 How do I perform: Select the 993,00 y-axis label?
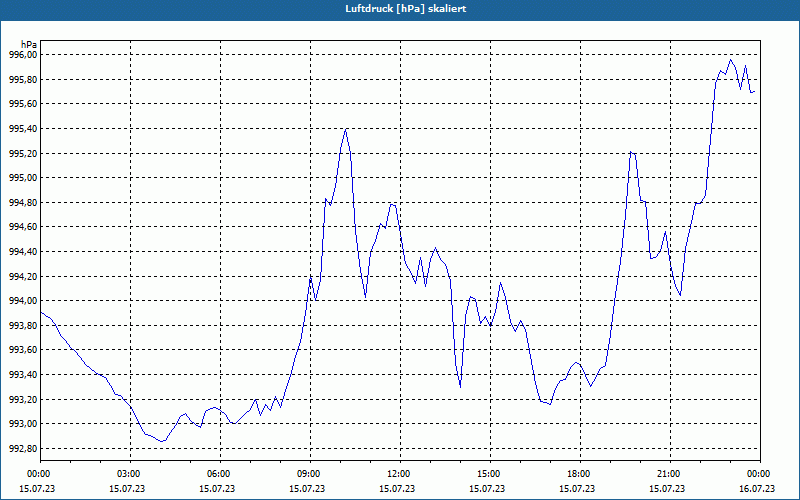(23, 424)
